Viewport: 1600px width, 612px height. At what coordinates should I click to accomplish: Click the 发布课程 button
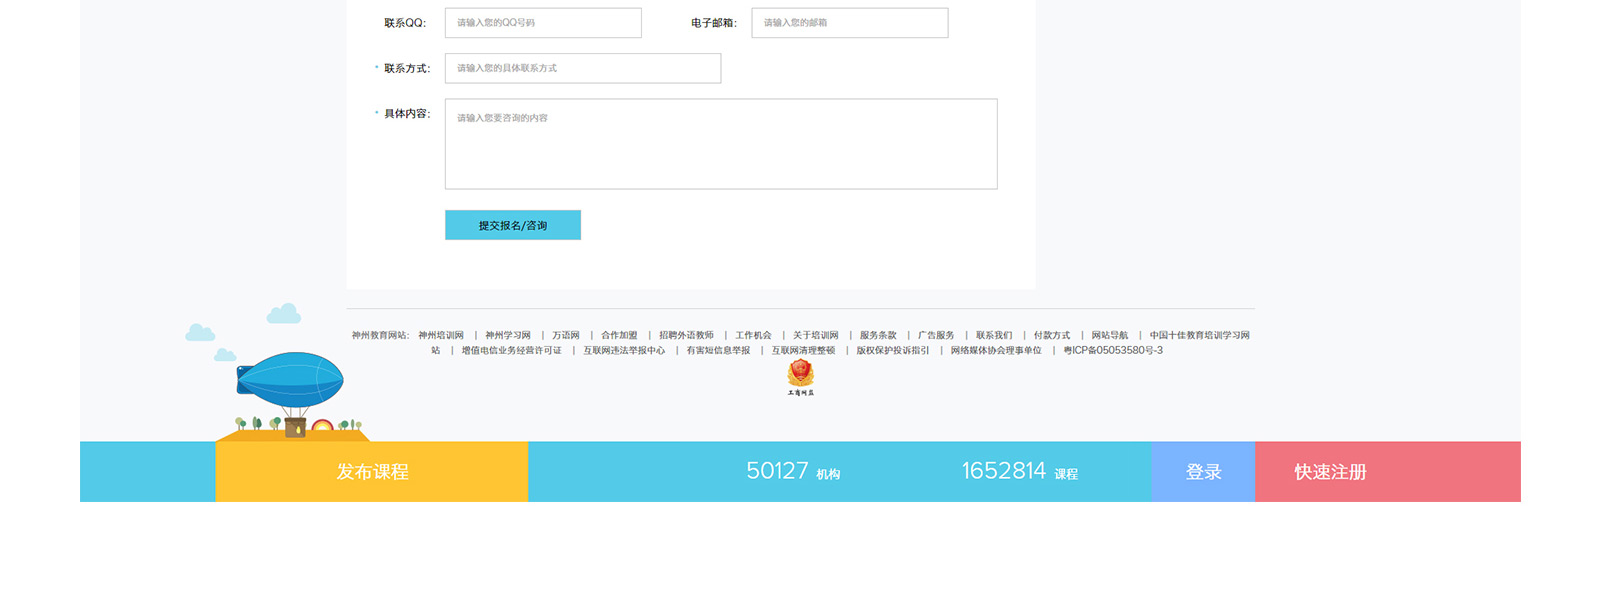(x=372, y=472)
